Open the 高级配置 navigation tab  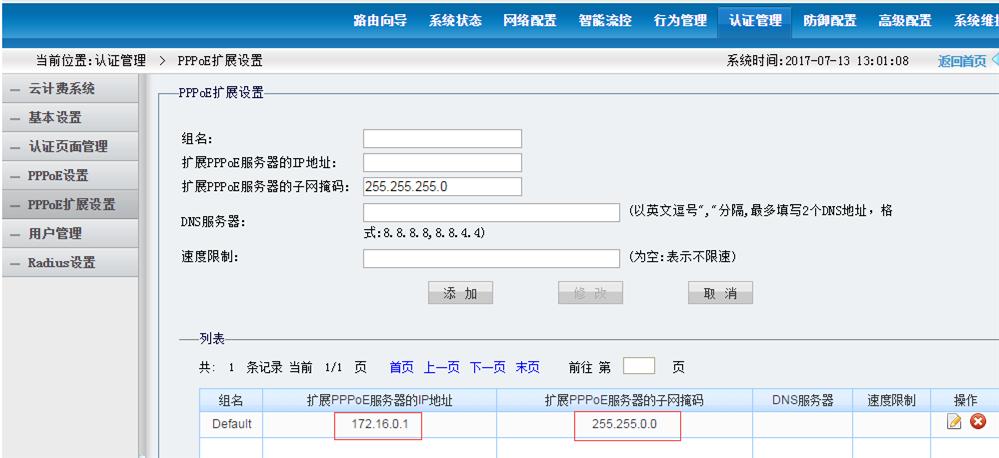tap(904, 20)
